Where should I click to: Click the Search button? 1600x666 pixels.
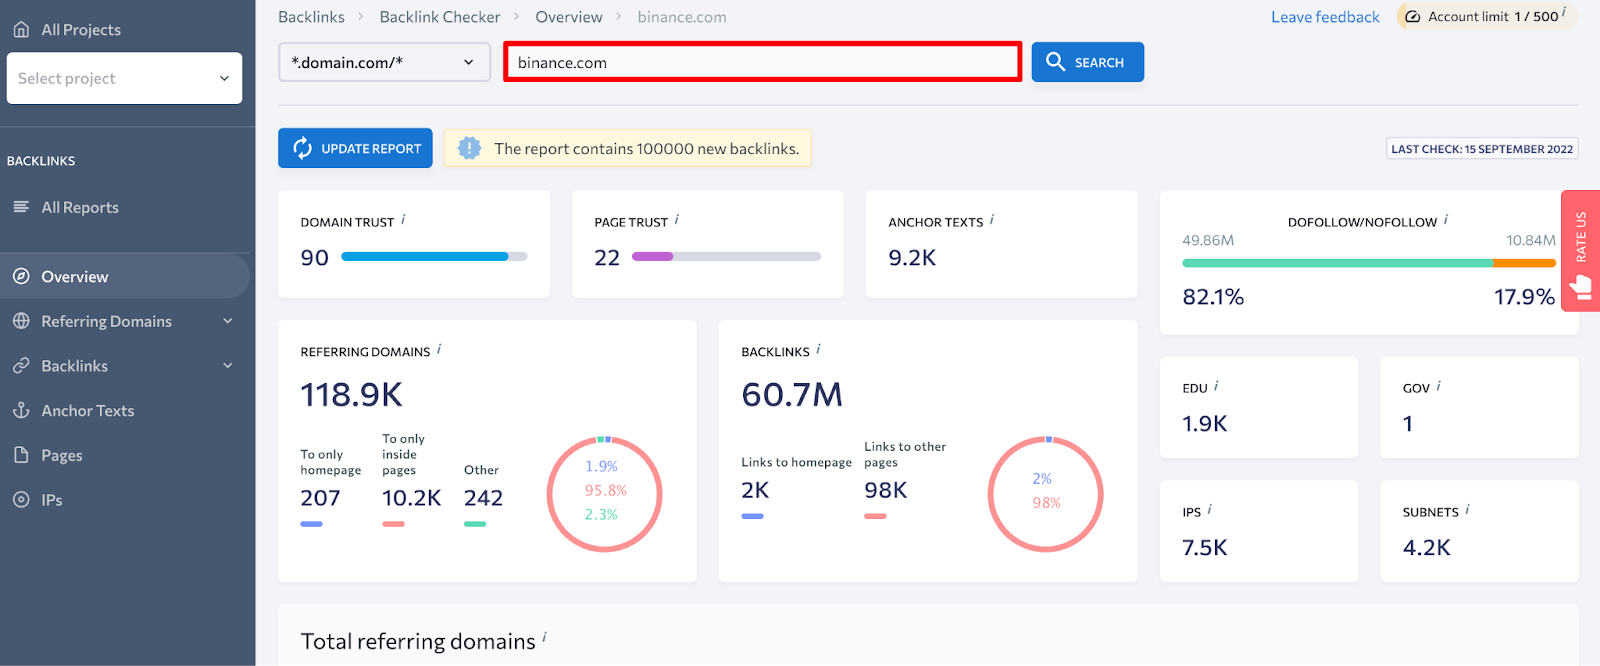pyautogui.click(x=1088, y=62)
